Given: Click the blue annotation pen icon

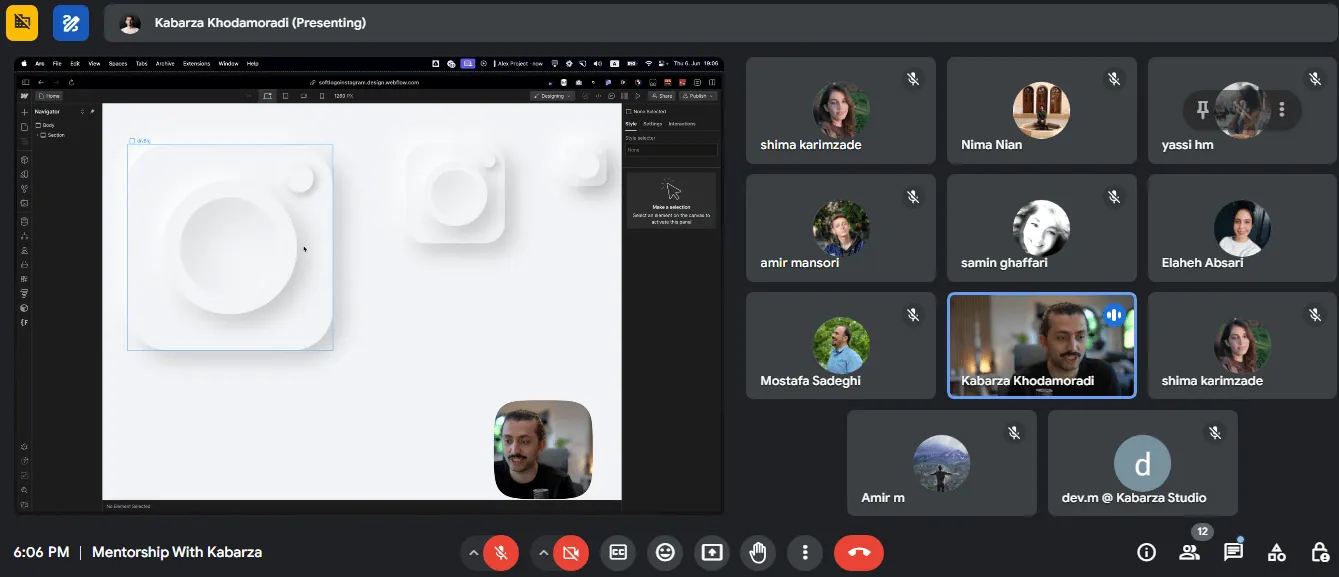Looking at the screenshot, I should click(x=71, y=22).
